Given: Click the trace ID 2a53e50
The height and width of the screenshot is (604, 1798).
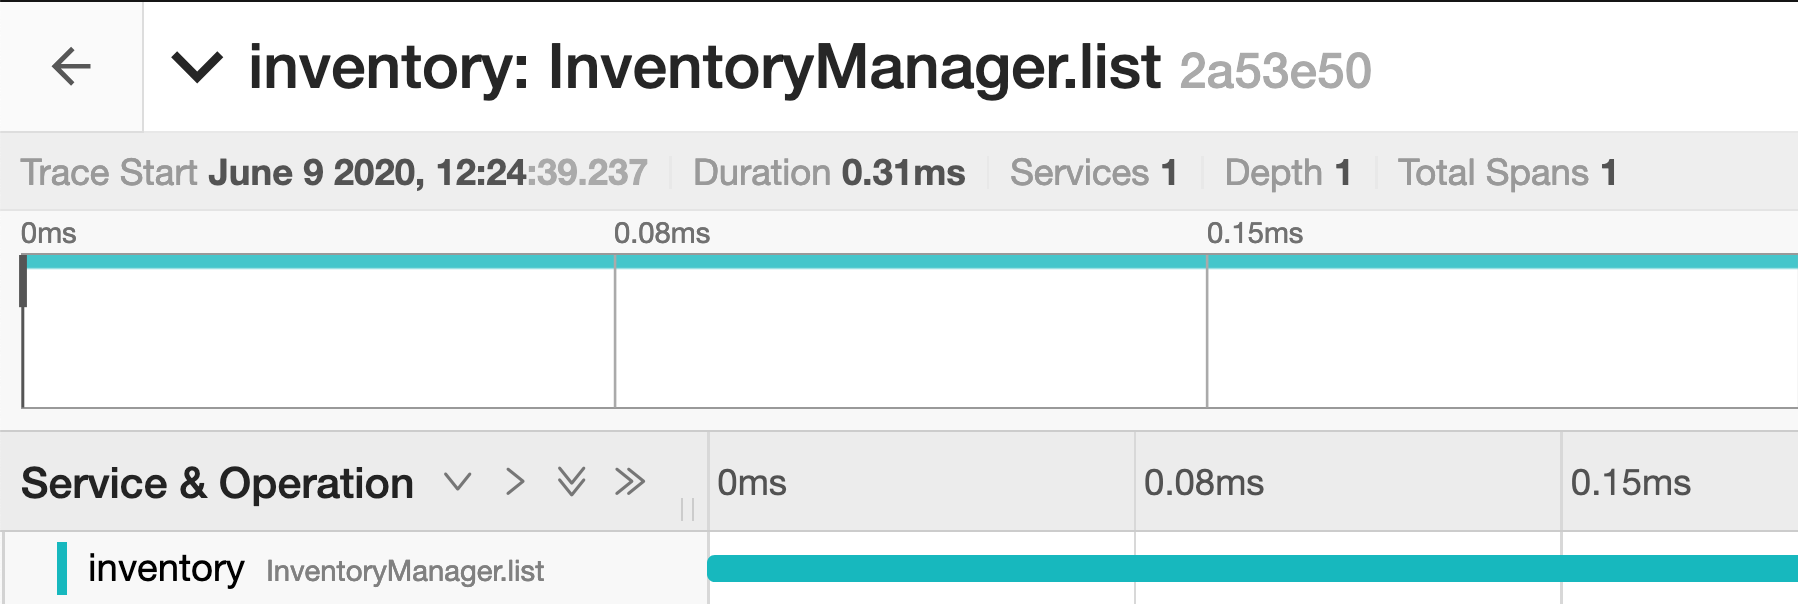Looking at the screenshot, I should (x=1275, y=71).
